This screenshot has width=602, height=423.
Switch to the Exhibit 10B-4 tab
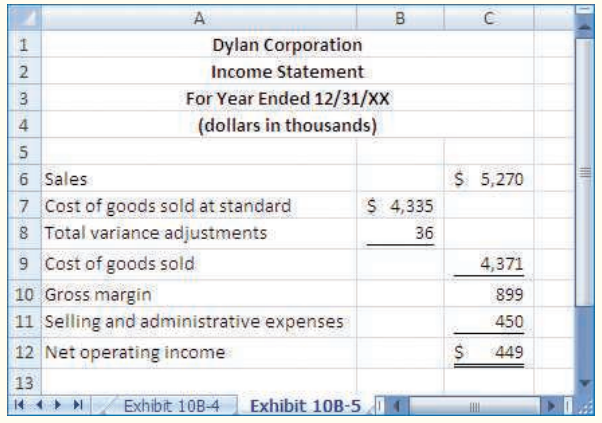coord(171,406)
